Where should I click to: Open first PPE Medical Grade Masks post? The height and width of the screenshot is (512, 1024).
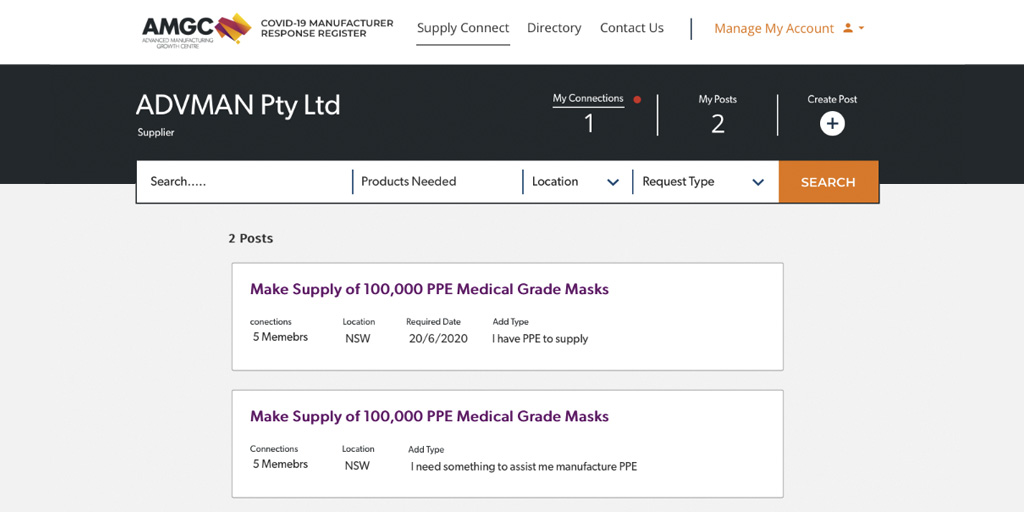429,289
